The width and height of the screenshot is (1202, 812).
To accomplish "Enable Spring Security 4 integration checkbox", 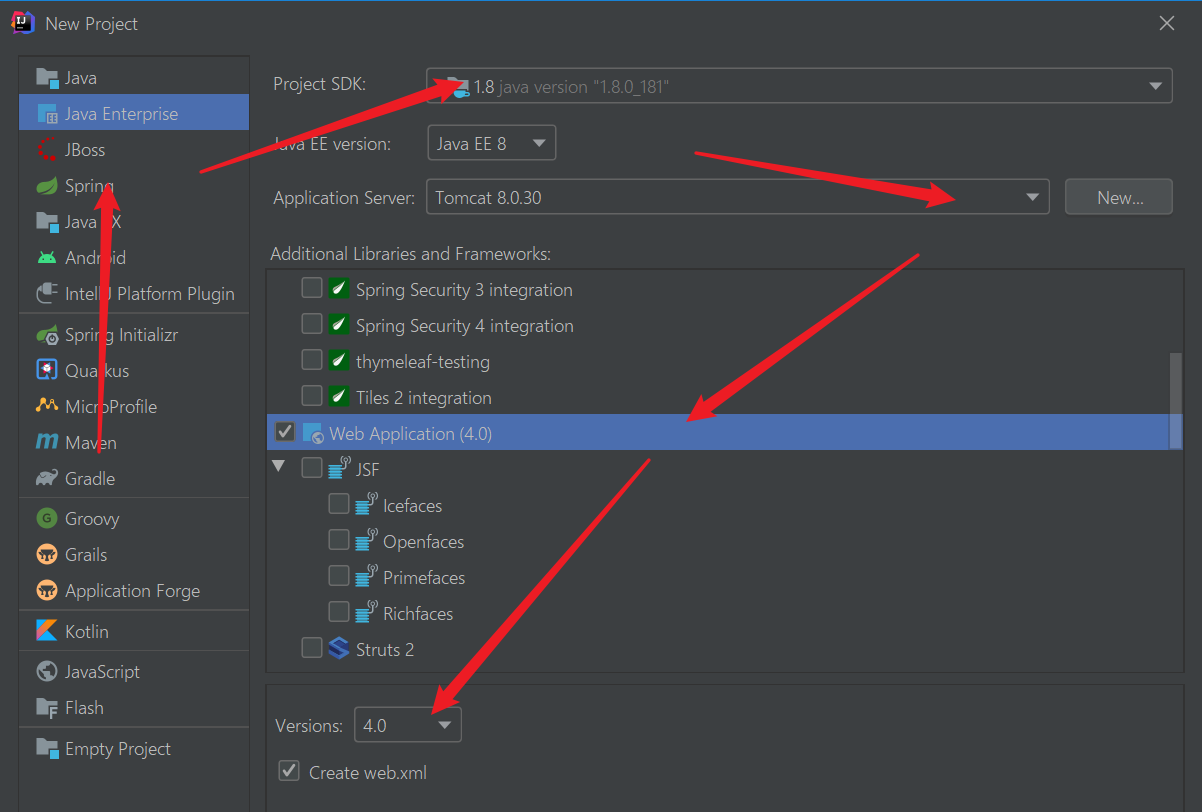I will [x=312, y=324].
